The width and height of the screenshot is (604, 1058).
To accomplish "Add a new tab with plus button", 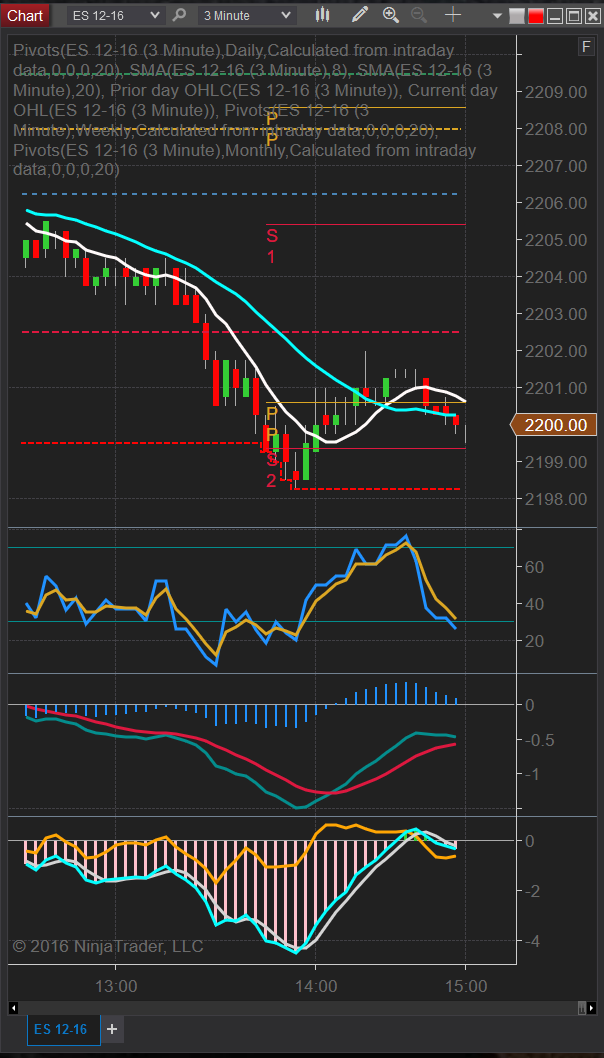I will (112, 1029).
